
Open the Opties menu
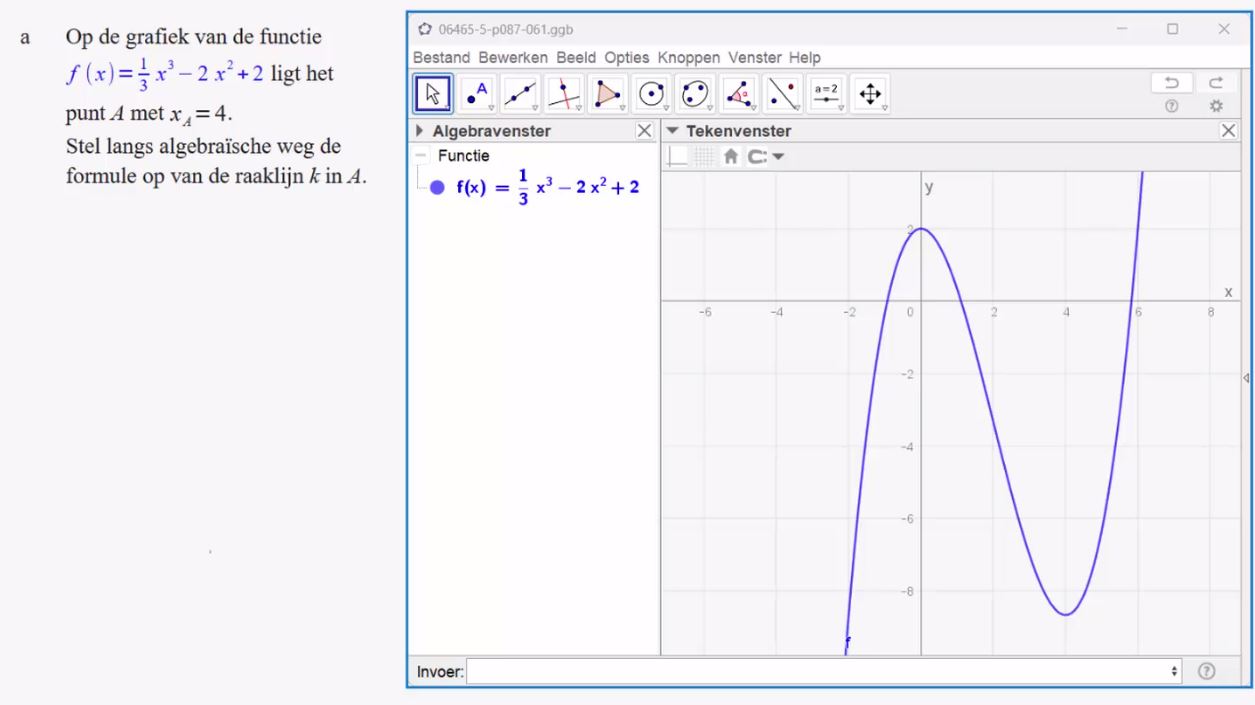tap(626, 58)
